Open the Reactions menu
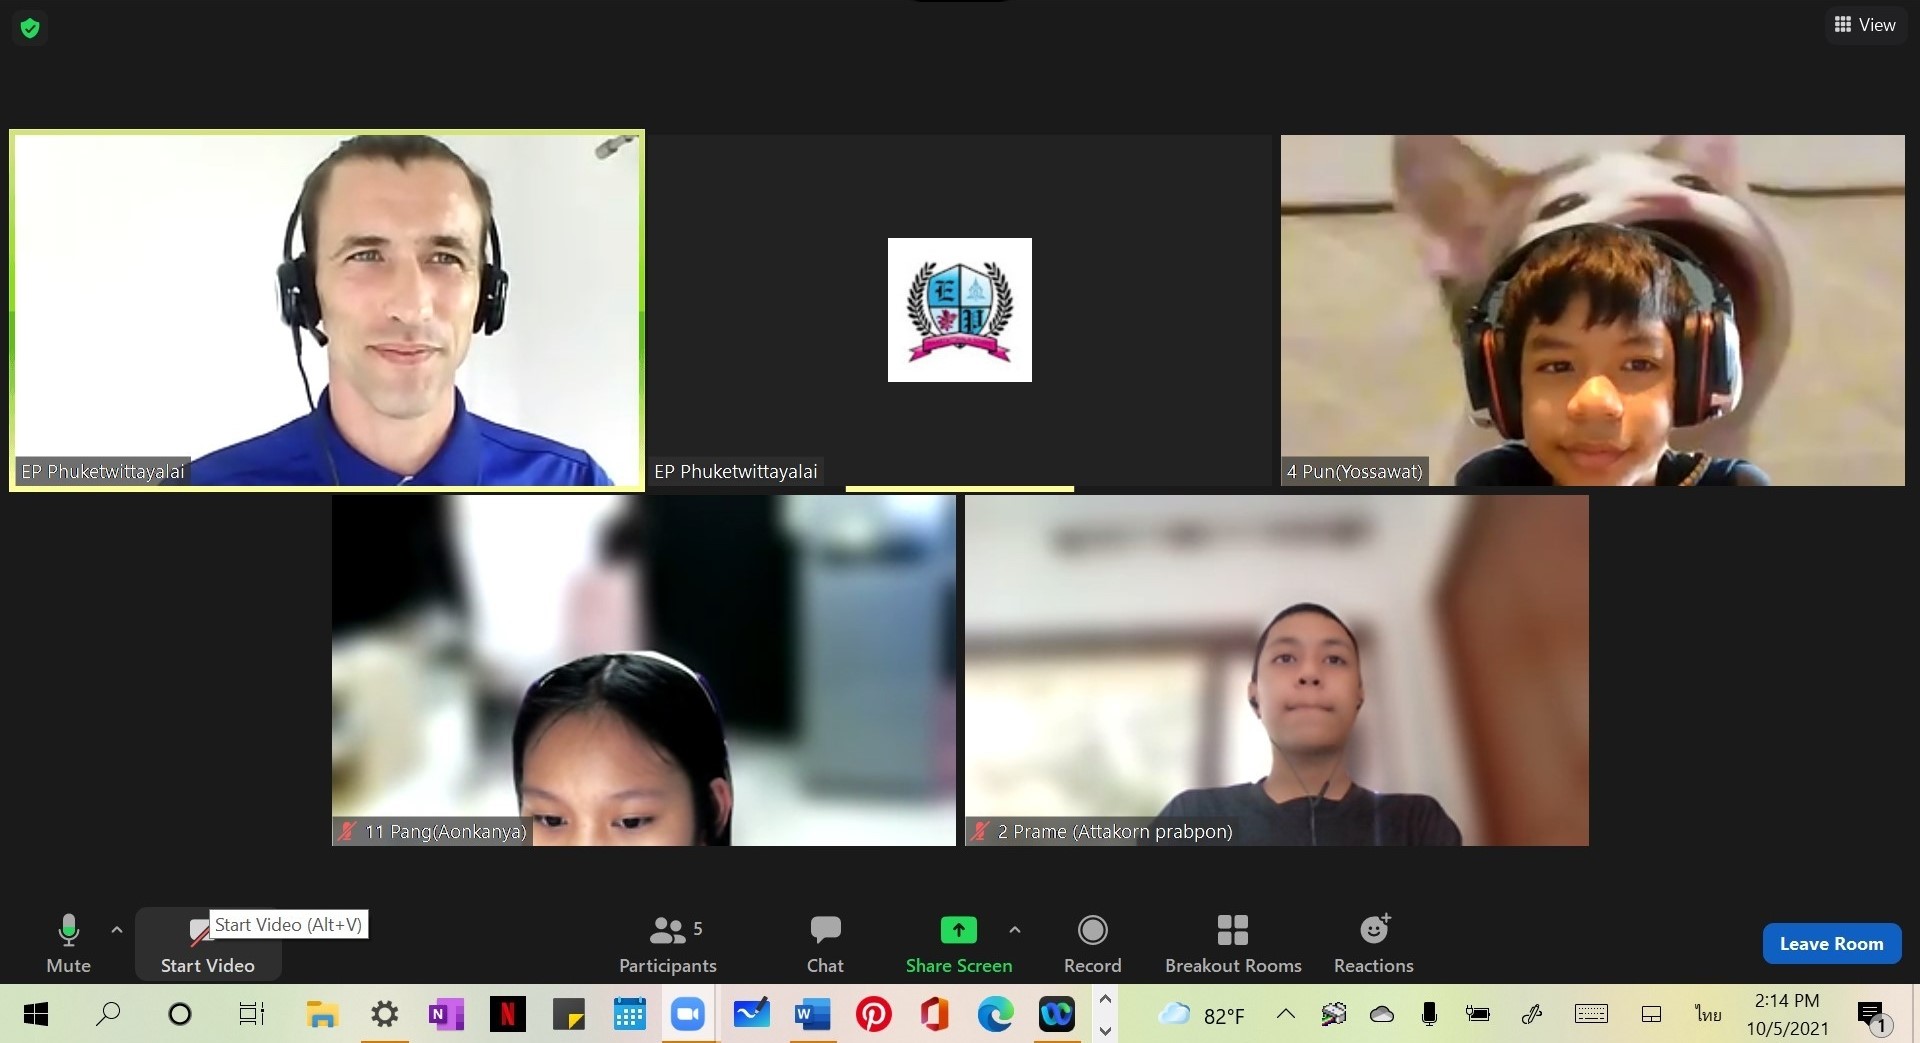 point(1374,944)
